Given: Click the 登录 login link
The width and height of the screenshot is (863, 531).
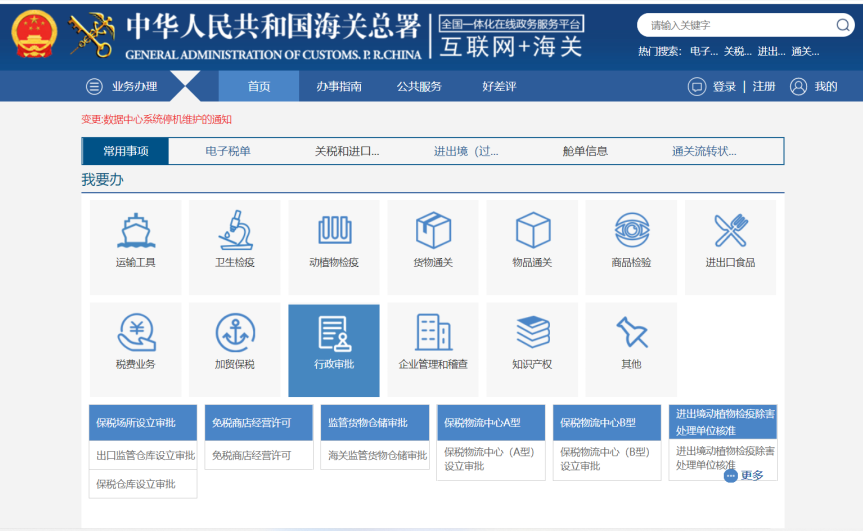Looking at the screenshot, I should (724, 87).
